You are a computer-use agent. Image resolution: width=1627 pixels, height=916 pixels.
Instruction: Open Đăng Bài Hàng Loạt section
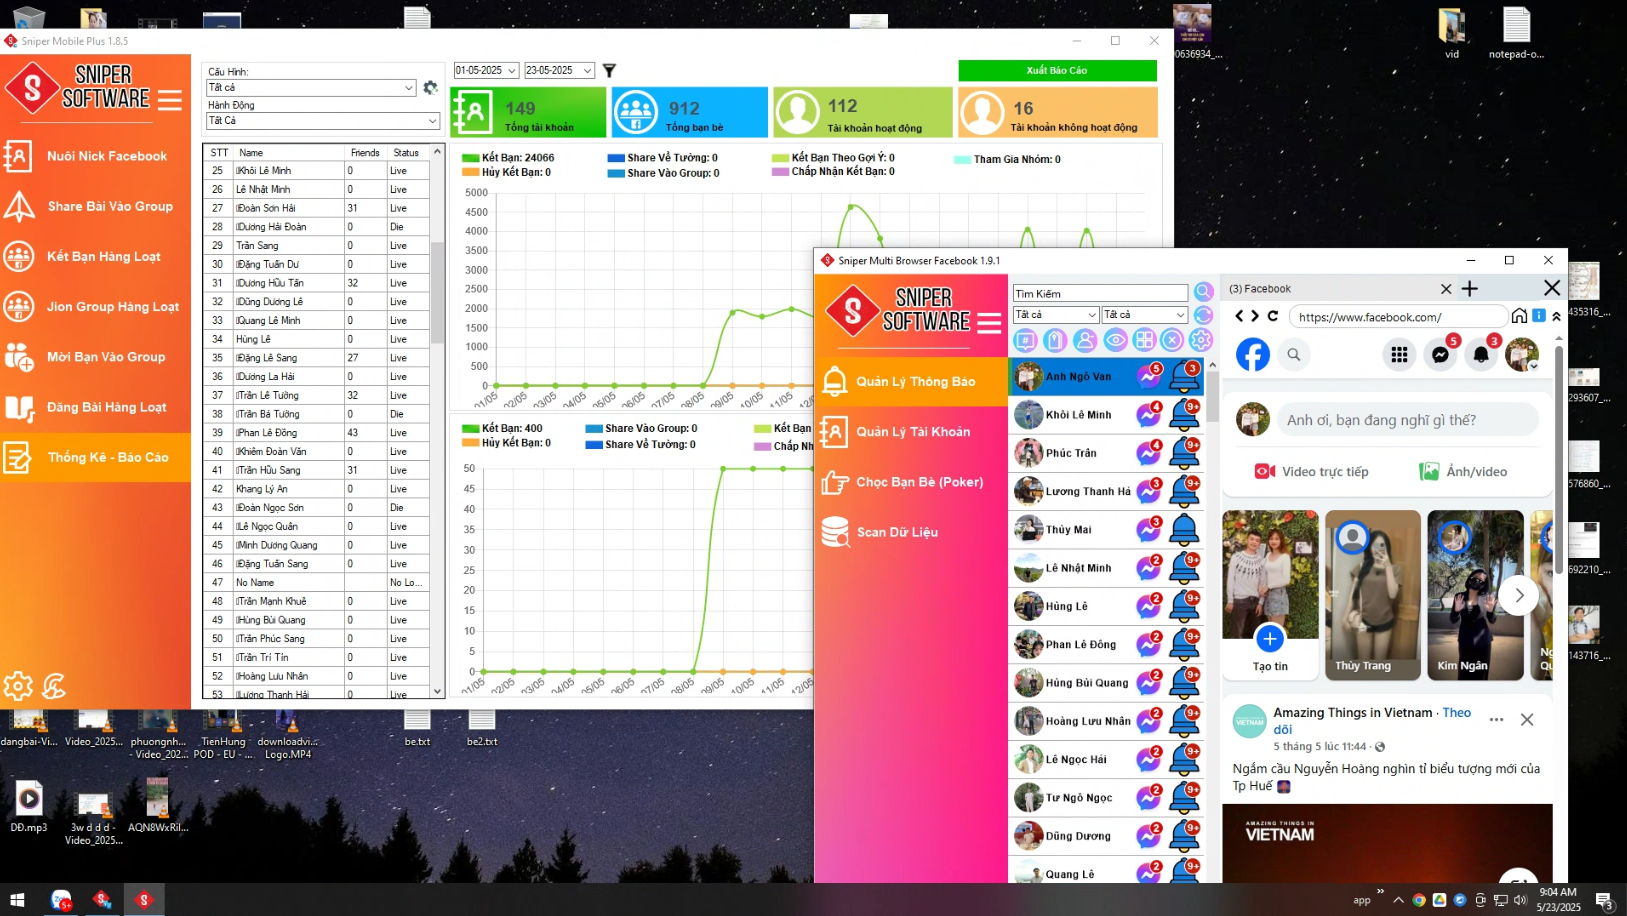[x=95, y=407]
